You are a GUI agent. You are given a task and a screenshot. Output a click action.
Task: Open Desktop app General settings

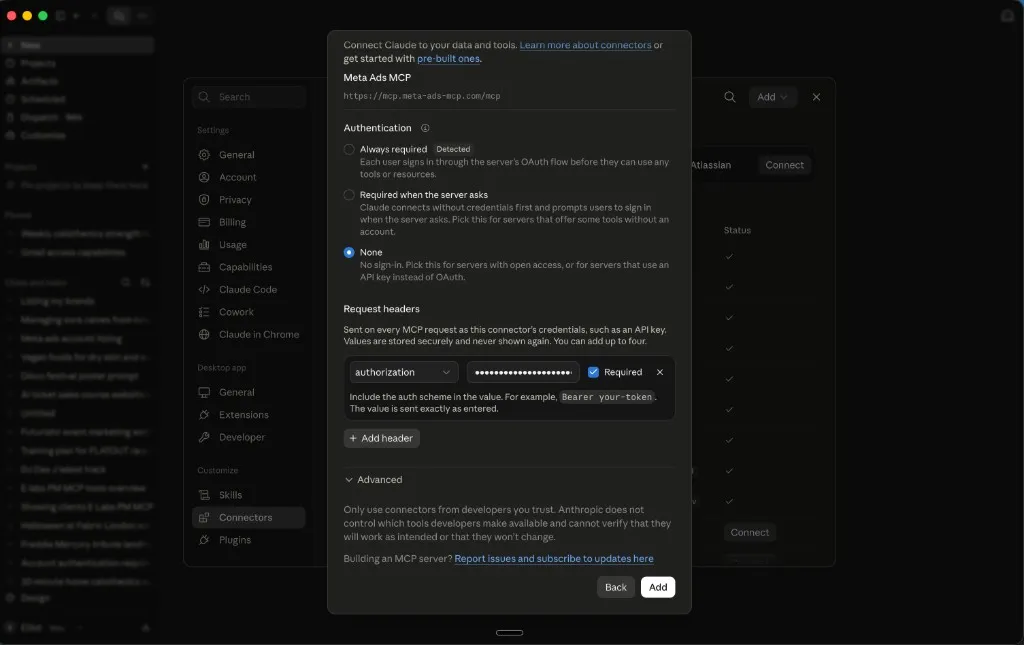pos(248,392)
